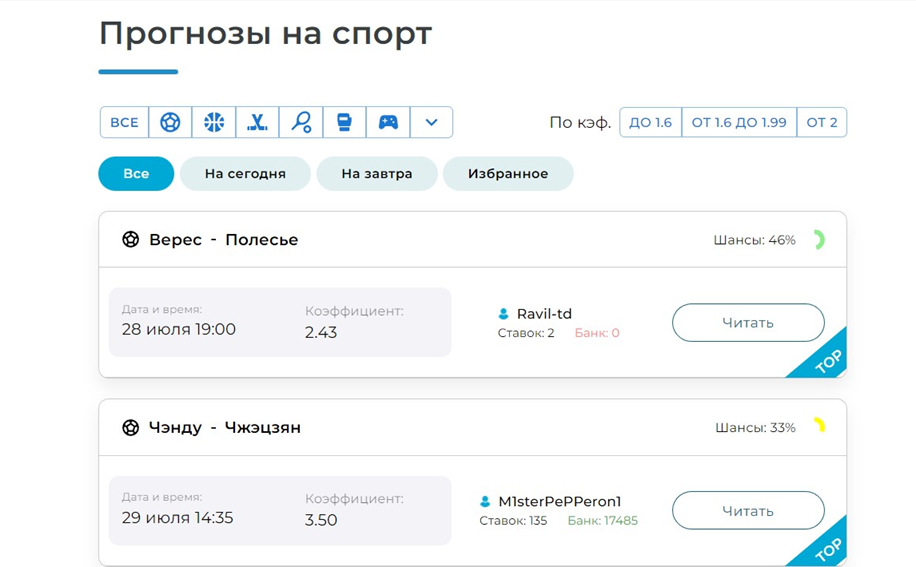Click the soccer ball icon beside Верес - Полесье

tap(131, 240)
